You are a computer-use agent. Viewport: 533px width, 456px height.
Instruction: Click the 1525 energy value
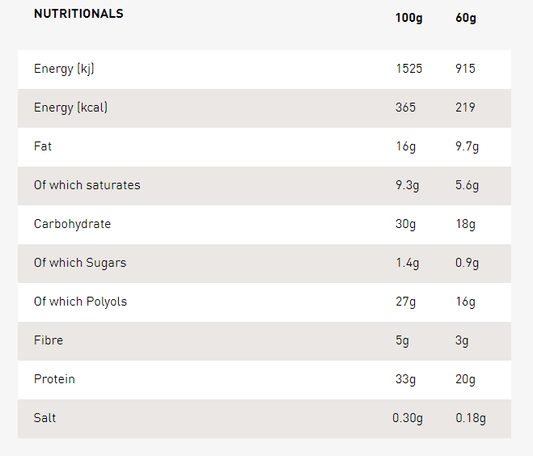coord(409,69)
